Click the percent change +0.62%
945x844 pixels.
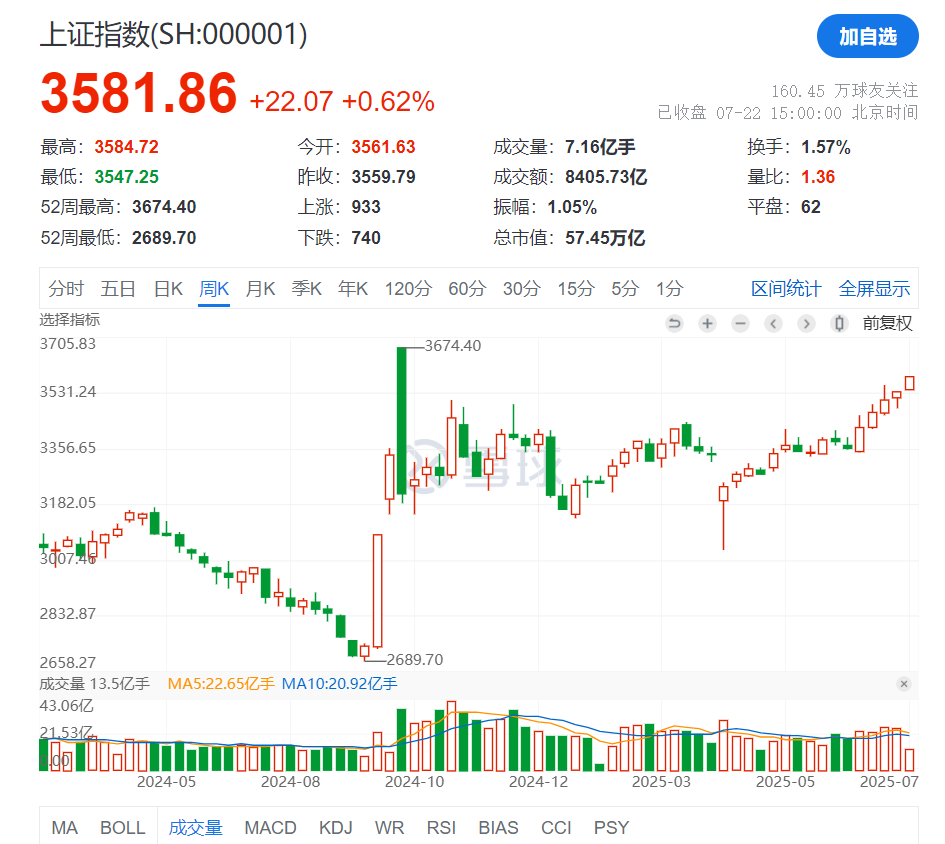pyautogui.click(x=388, y=101)
